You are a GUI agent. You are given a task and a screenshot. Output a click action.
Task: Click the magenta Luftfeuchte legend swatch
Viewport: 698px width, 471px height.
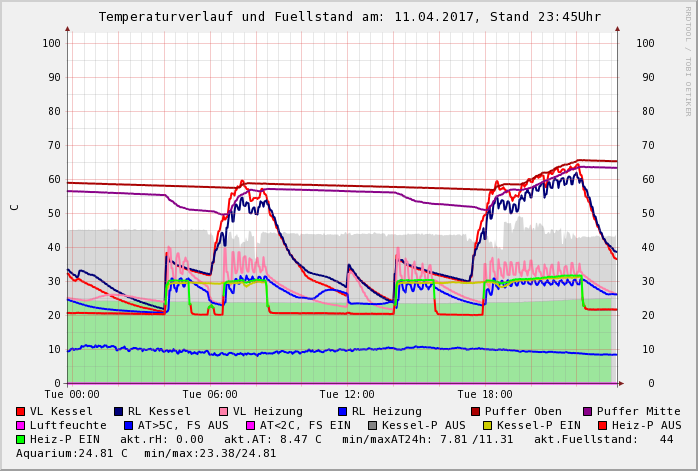[21, 425]
